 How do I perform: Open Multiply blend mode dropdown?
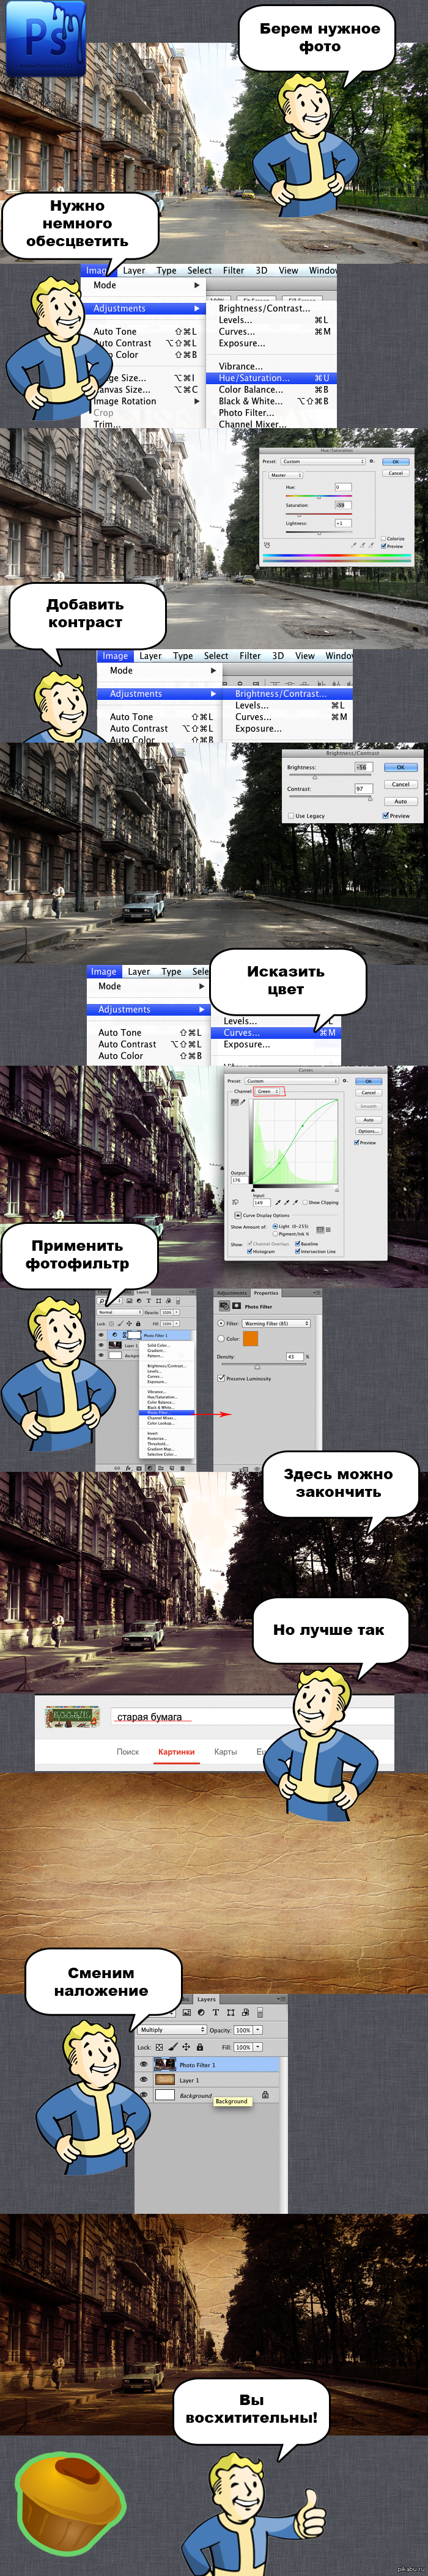(x=171, y=2030)
